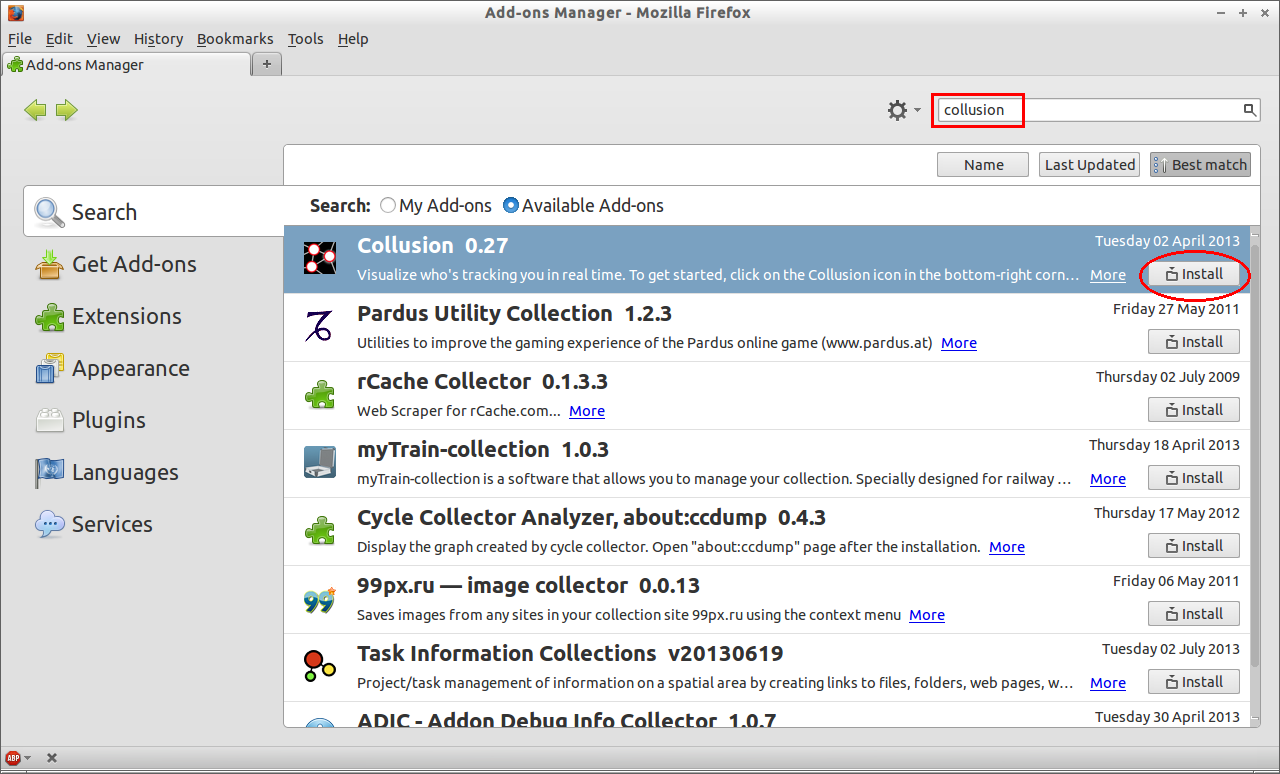Open the Edit menu
The height and width of the screenshot is (774, 1280).
click(59, 39)
